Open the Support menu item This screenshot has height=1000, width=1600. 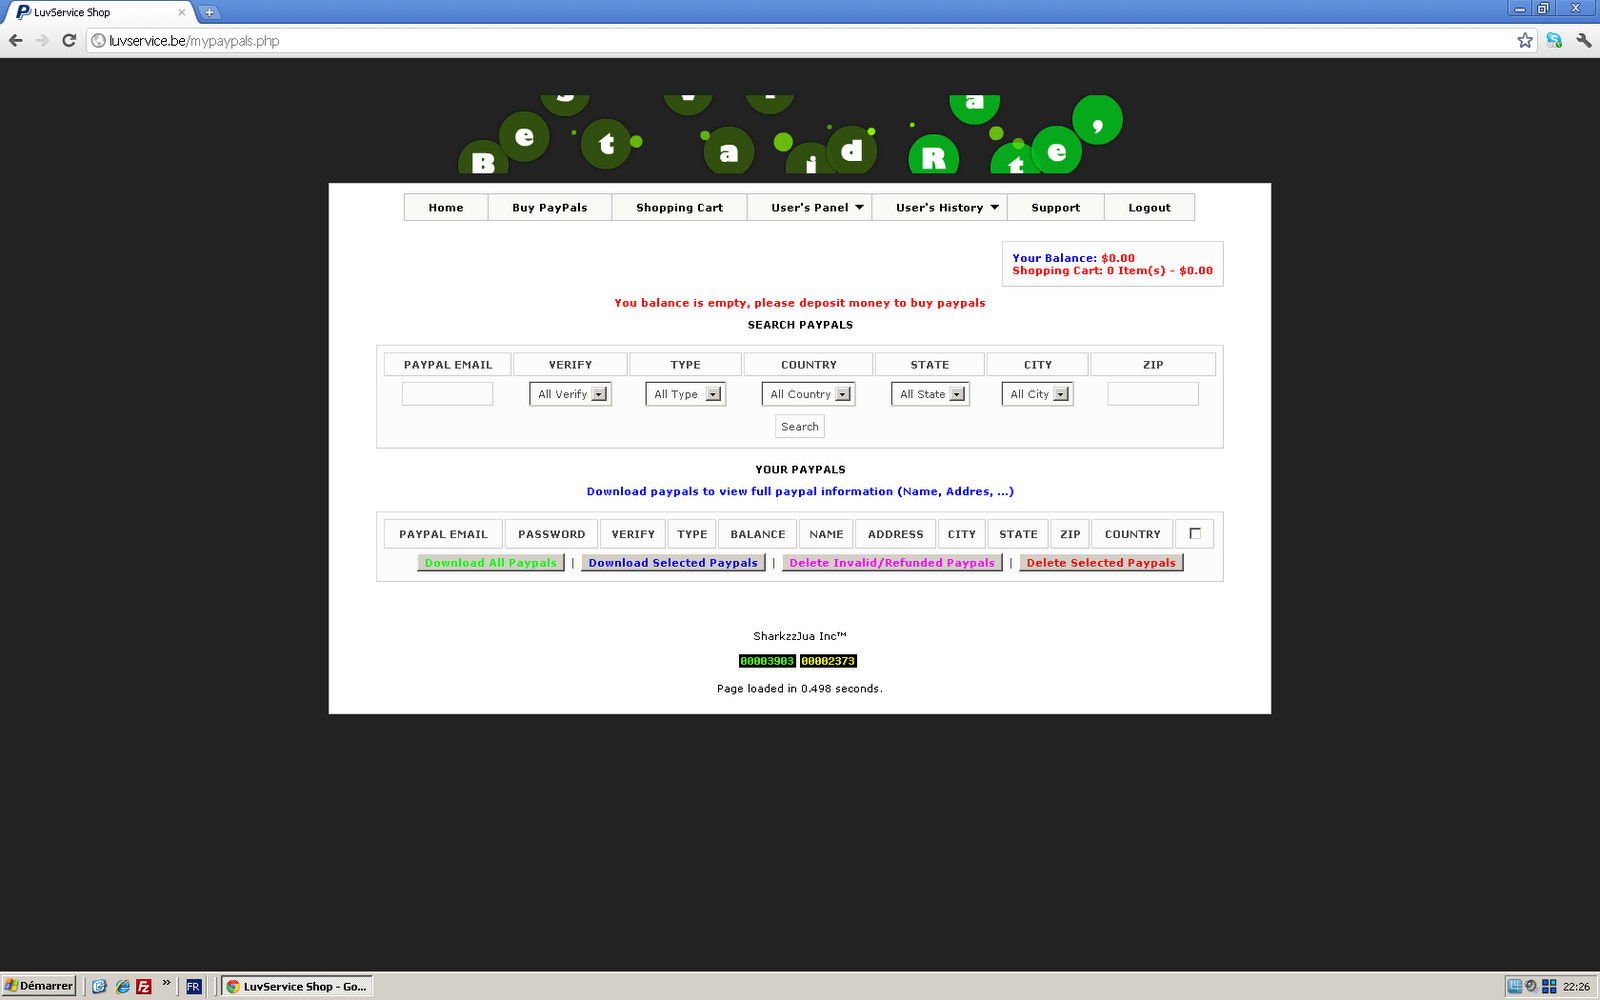point(1056,207)
